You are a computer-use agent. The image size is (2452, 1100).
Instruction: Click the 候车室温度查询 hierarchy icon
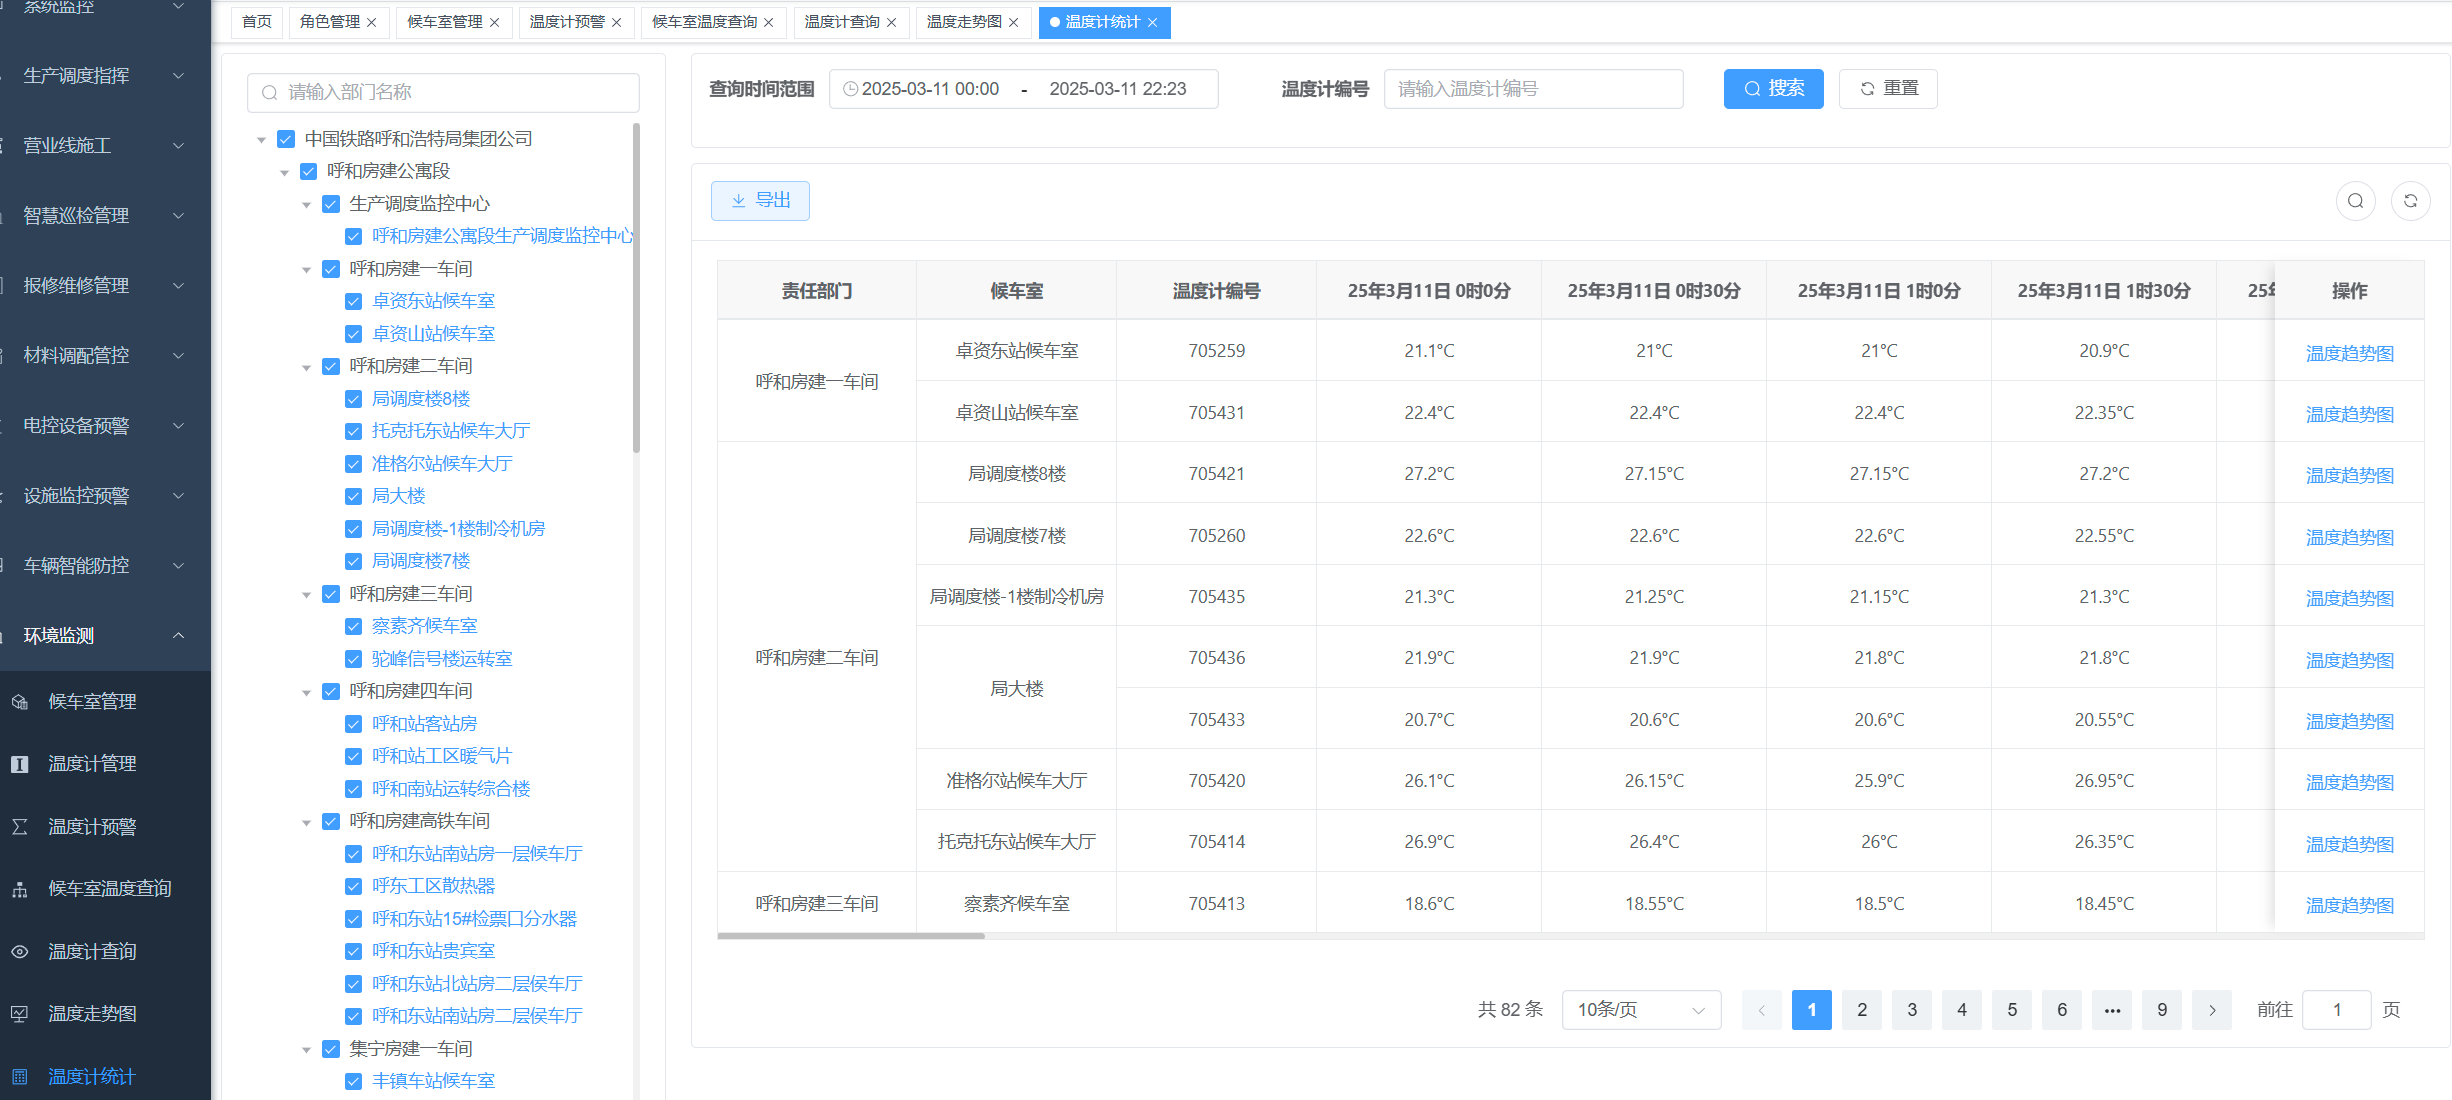[20, 889]
